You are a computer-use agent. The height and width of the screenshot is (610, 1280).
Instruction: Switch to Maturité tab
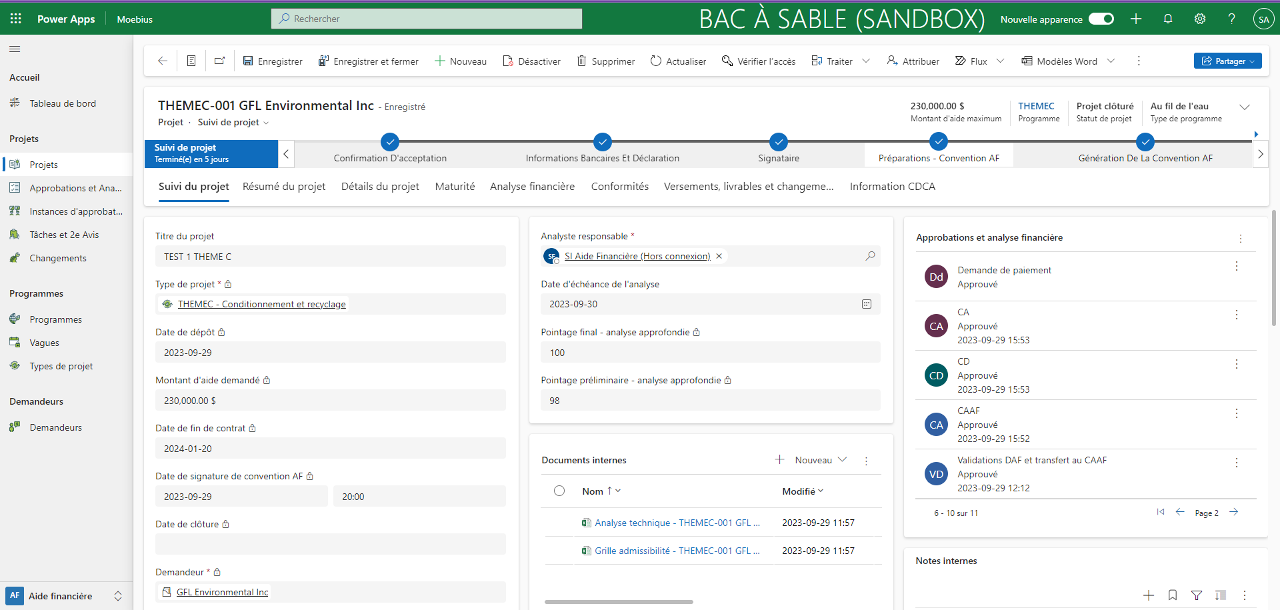pyautogui.click(x=455, y=186)
